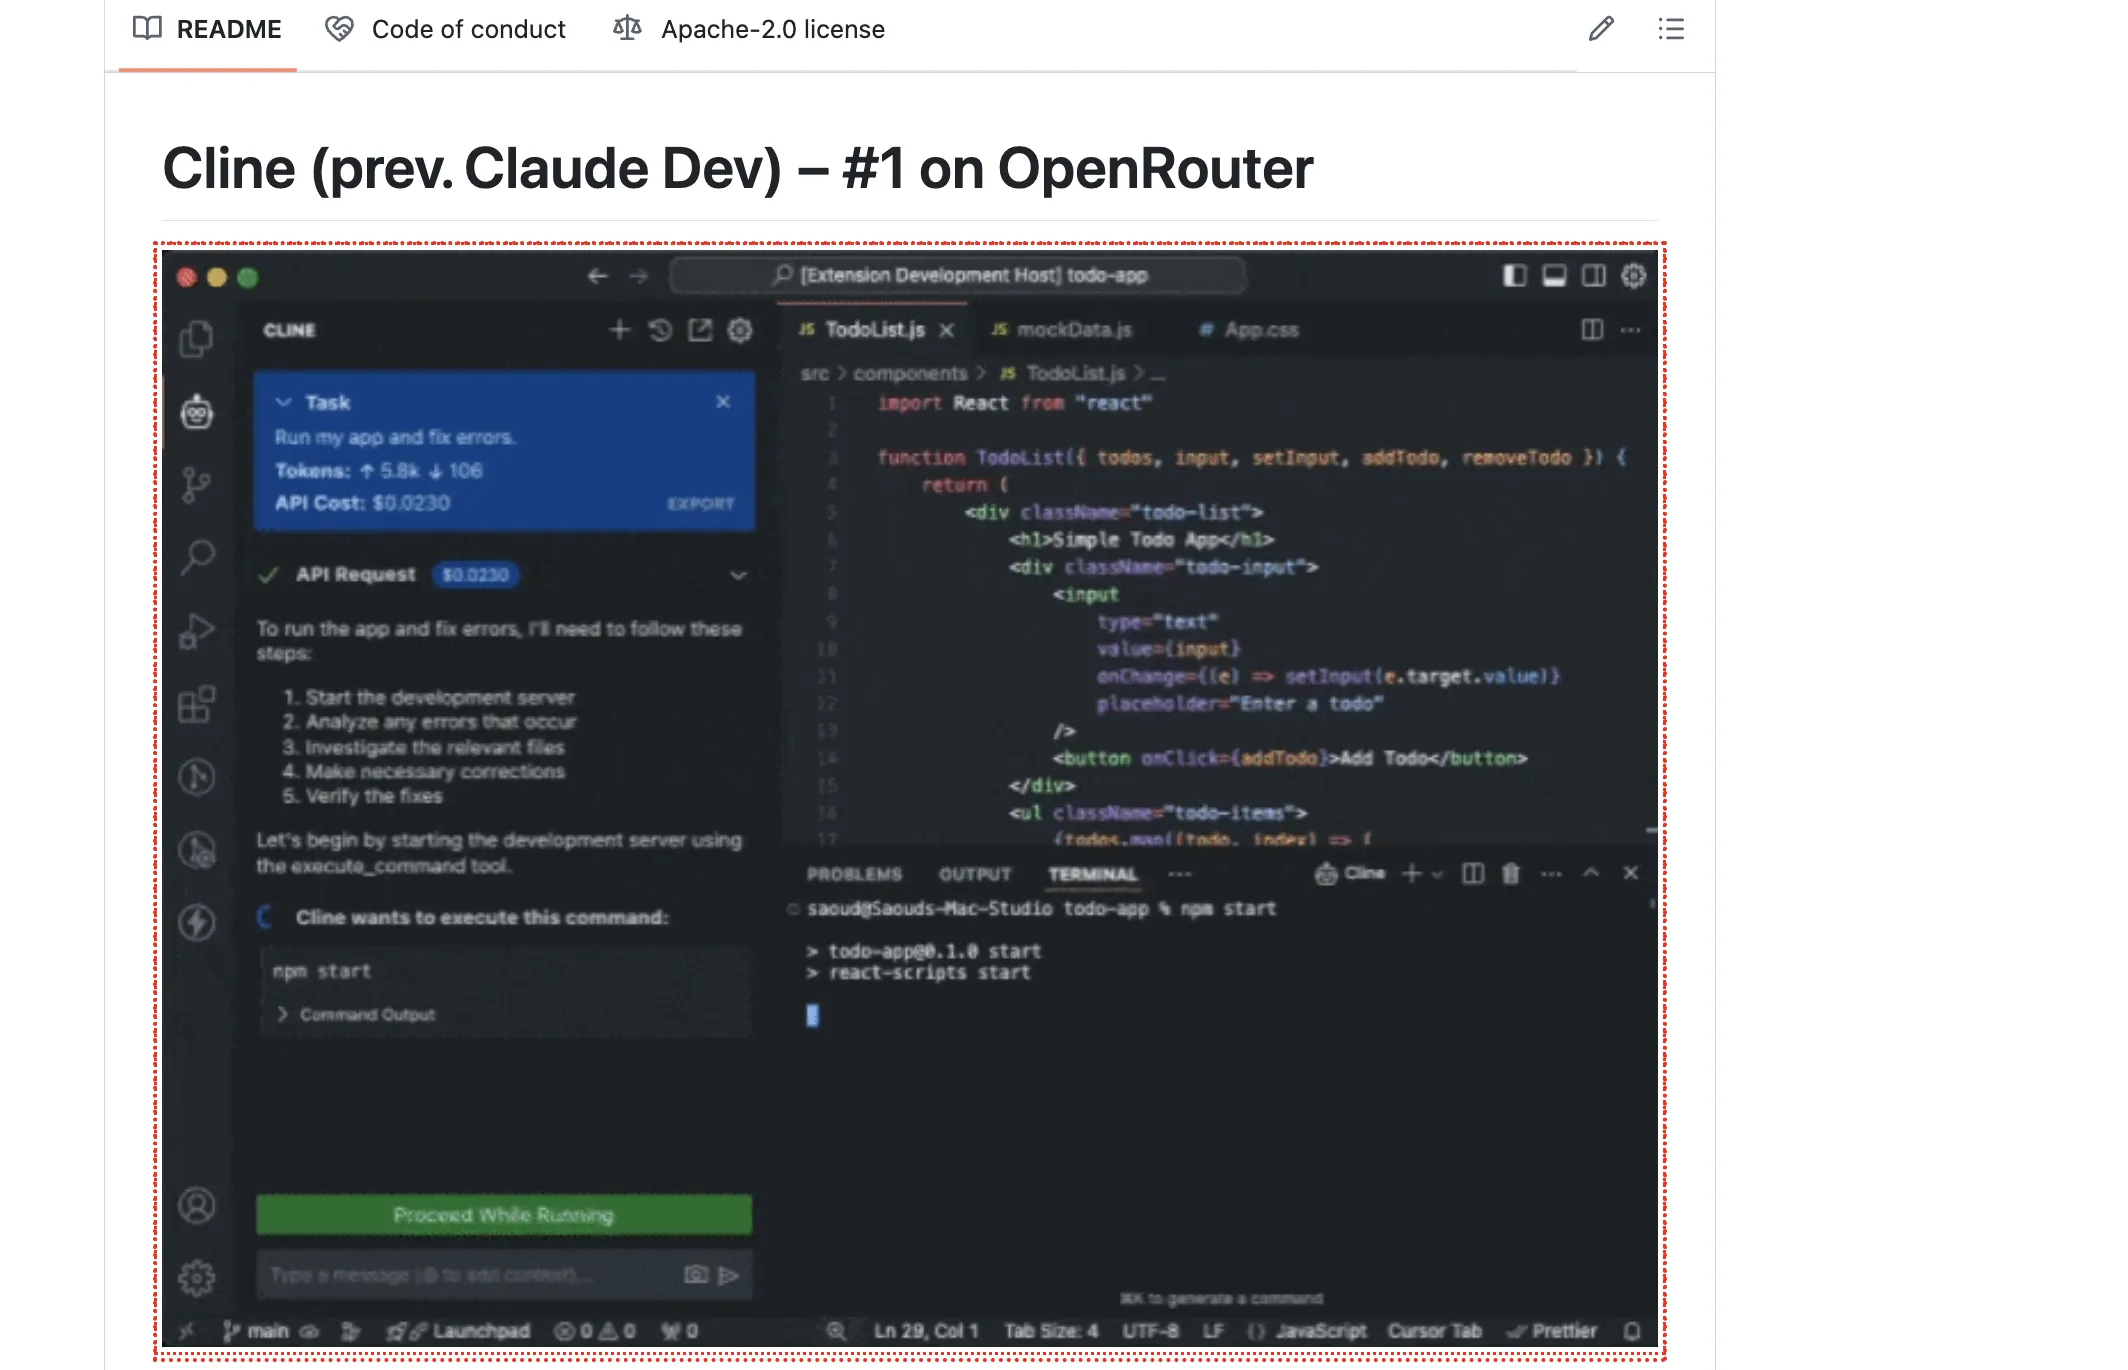Viewport: 2128px width, 1370px height.
Task: Switch to the mockData.js tab
Action: click(1062, 330)
